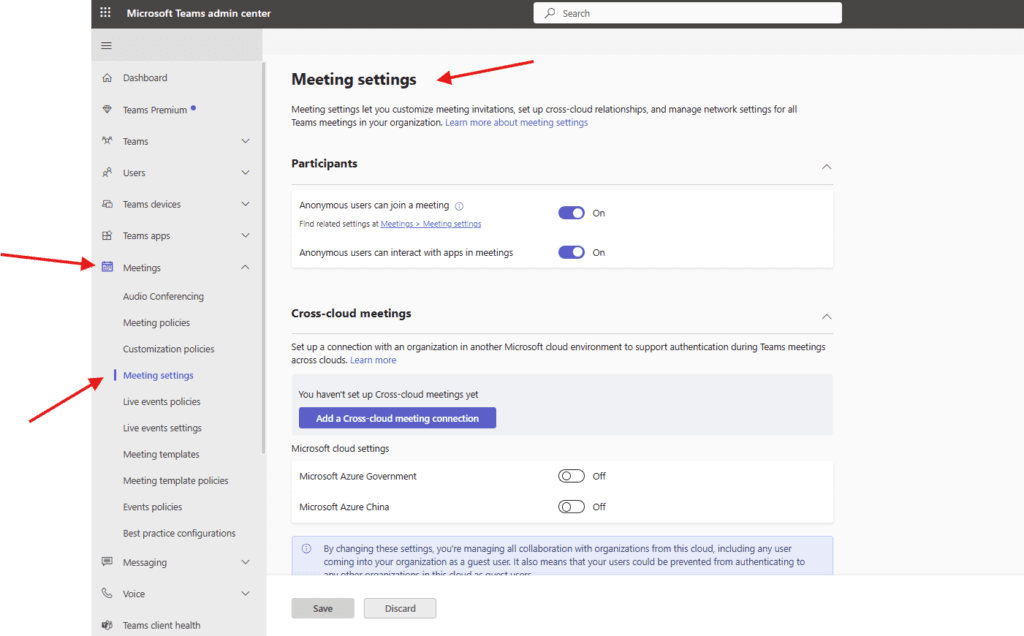Collapse the Cross-cloud meetings section
Screen dimensions: 1024x636
pyautogui.click(x=826, y=316)
